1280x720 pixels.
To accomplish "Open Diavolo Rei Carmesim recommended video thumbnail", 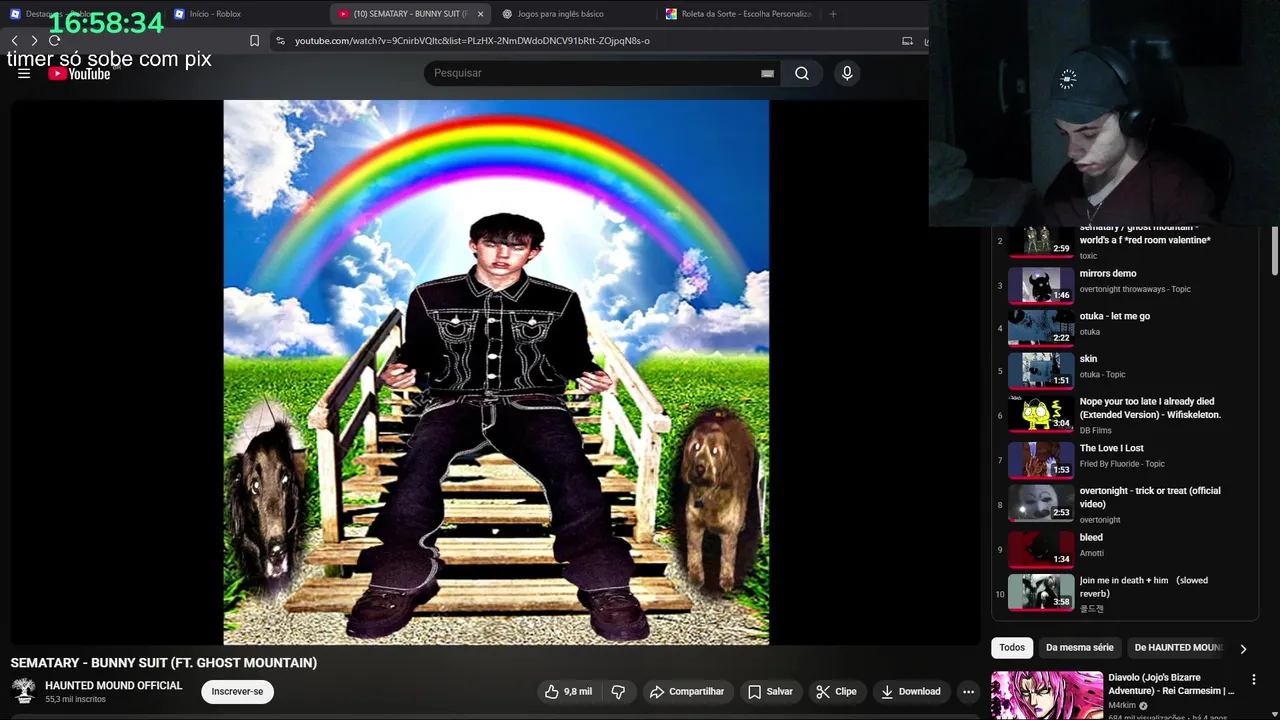I will (x=1047, y=695).
